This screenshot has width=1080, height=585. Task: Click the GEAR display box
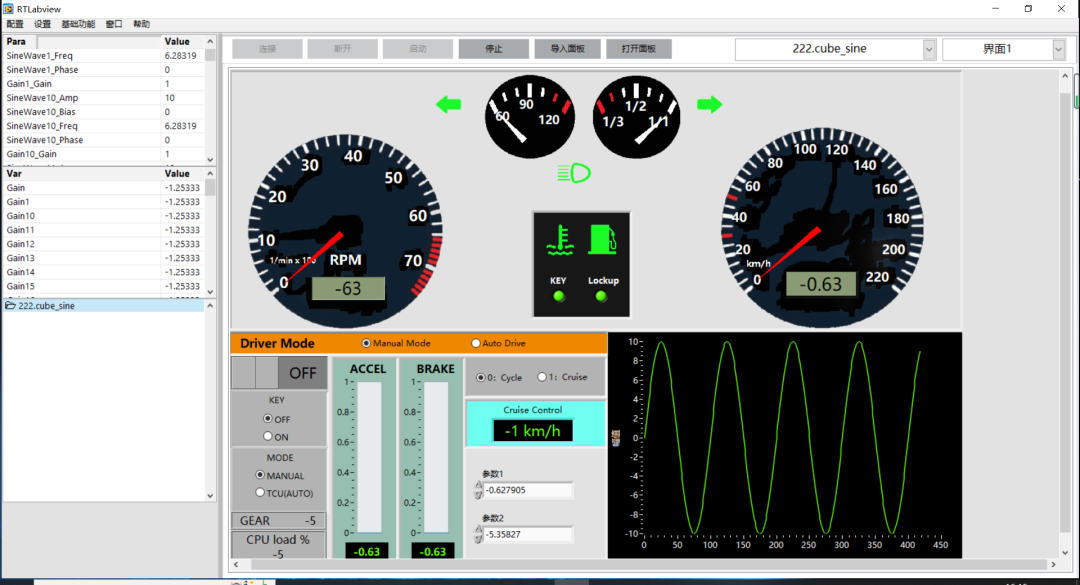click(278, 520)
